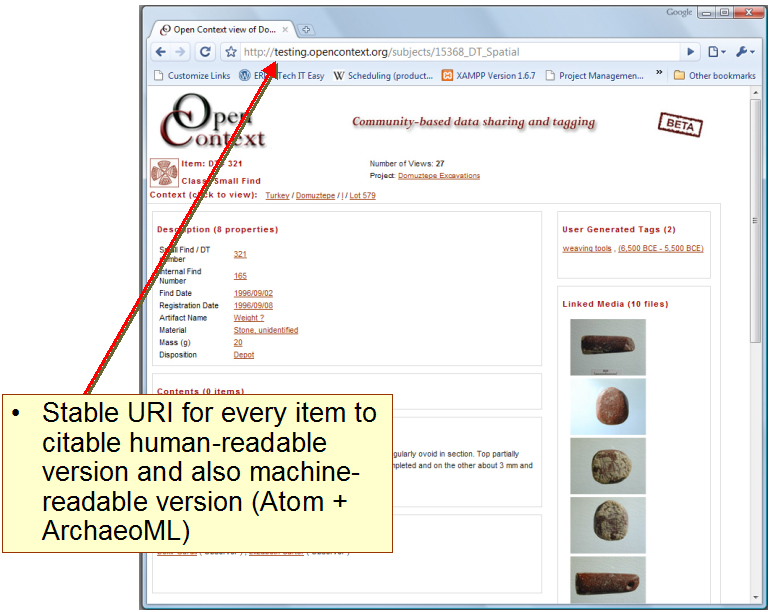View the second linked media thumbnail
Screen dimensions: 772x612
click(608, 407)
